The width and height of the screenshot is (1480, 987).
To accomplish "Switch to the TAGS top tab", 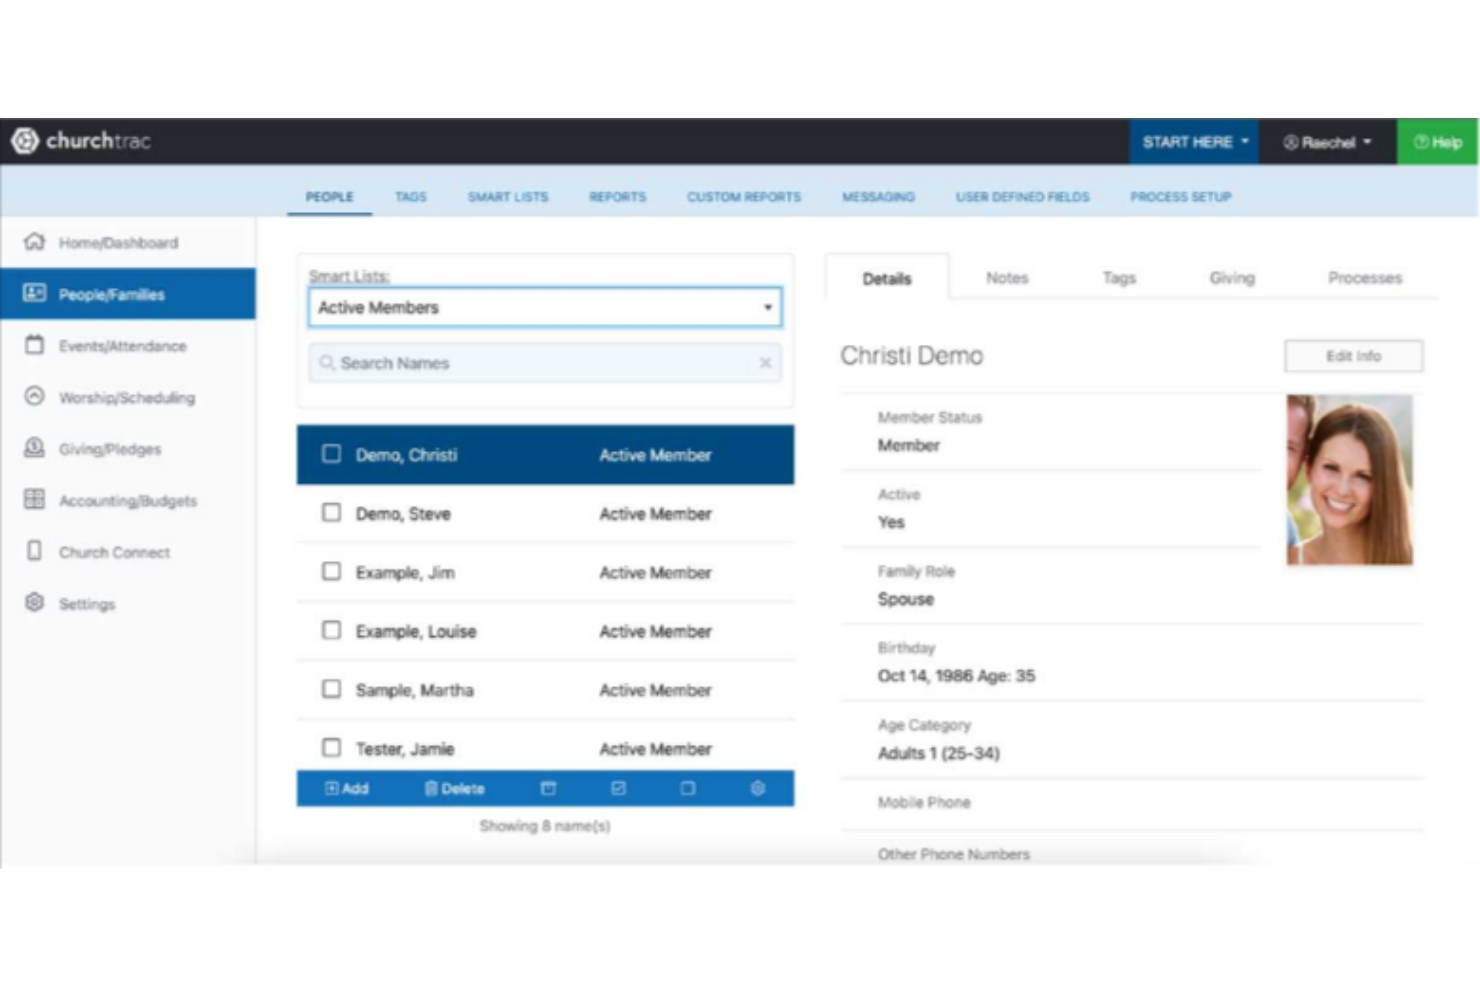I will (x=410, y=197).
